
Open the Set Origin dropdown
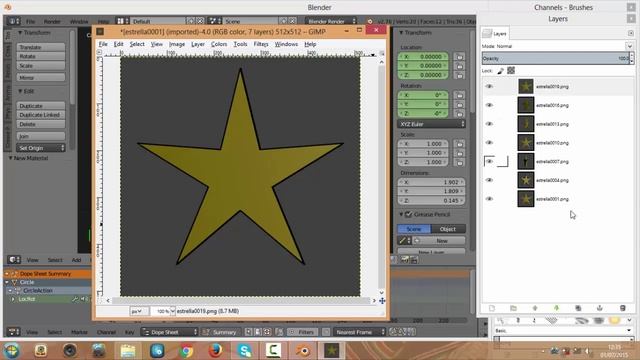click(x=40, y=148)
